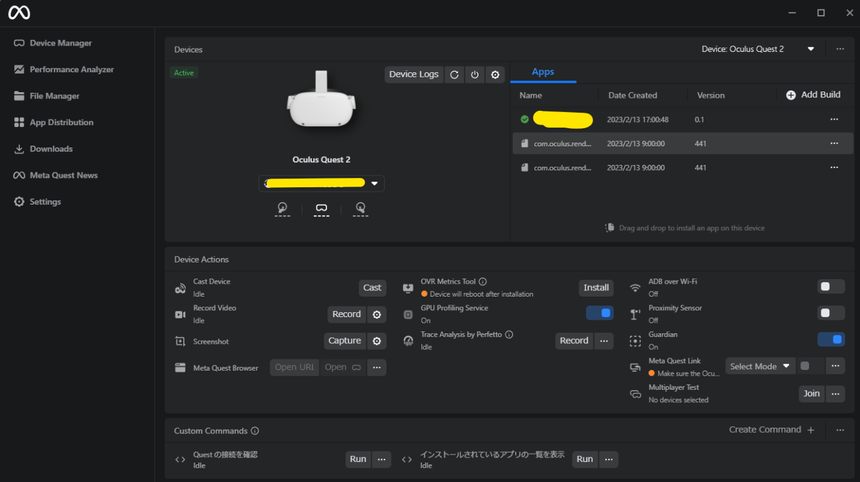The height and width of the screenshot is (482, 860).
Task: Click Record button for Record Video
Action: [347, 314]
